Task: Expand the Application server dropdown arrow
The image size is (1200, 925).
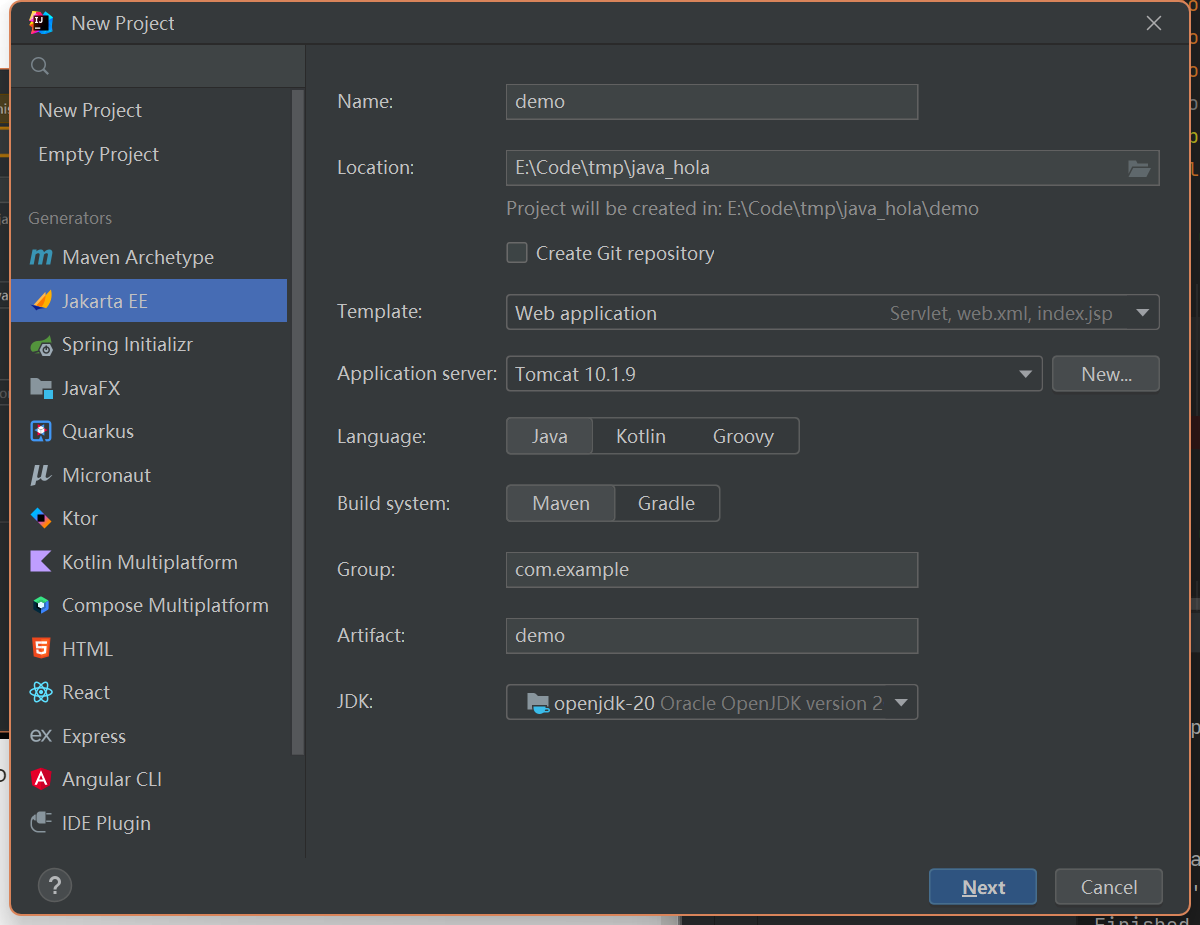Action: 1025,374
